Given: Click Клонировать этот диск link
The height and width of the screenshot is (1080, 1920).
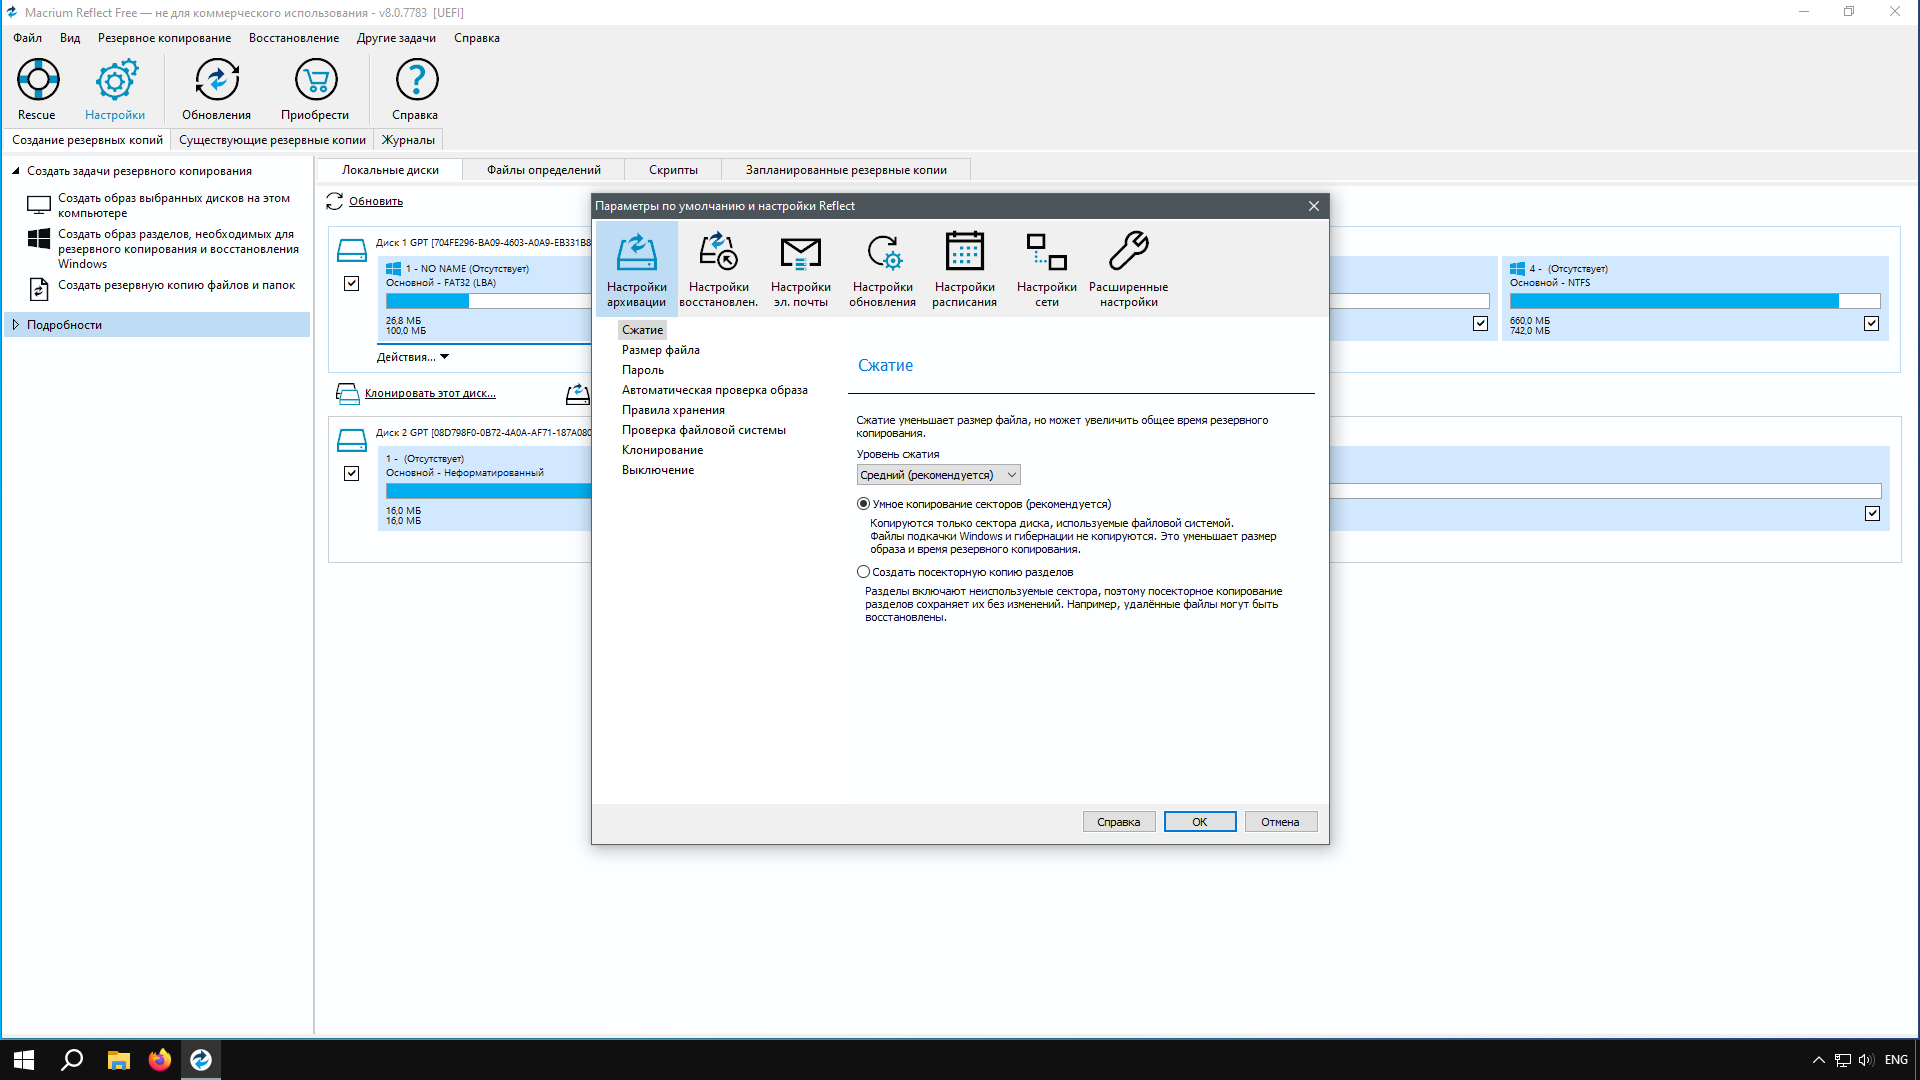Looking at the screenshot, I should click(430, 393).
